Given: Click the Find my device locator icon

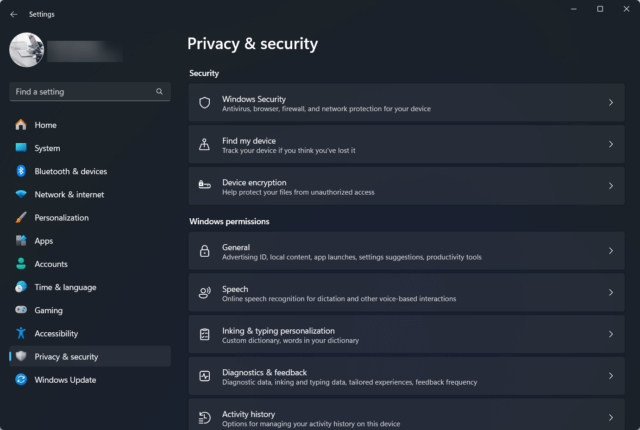Looking at the screenshot, I should pos(204,144).
